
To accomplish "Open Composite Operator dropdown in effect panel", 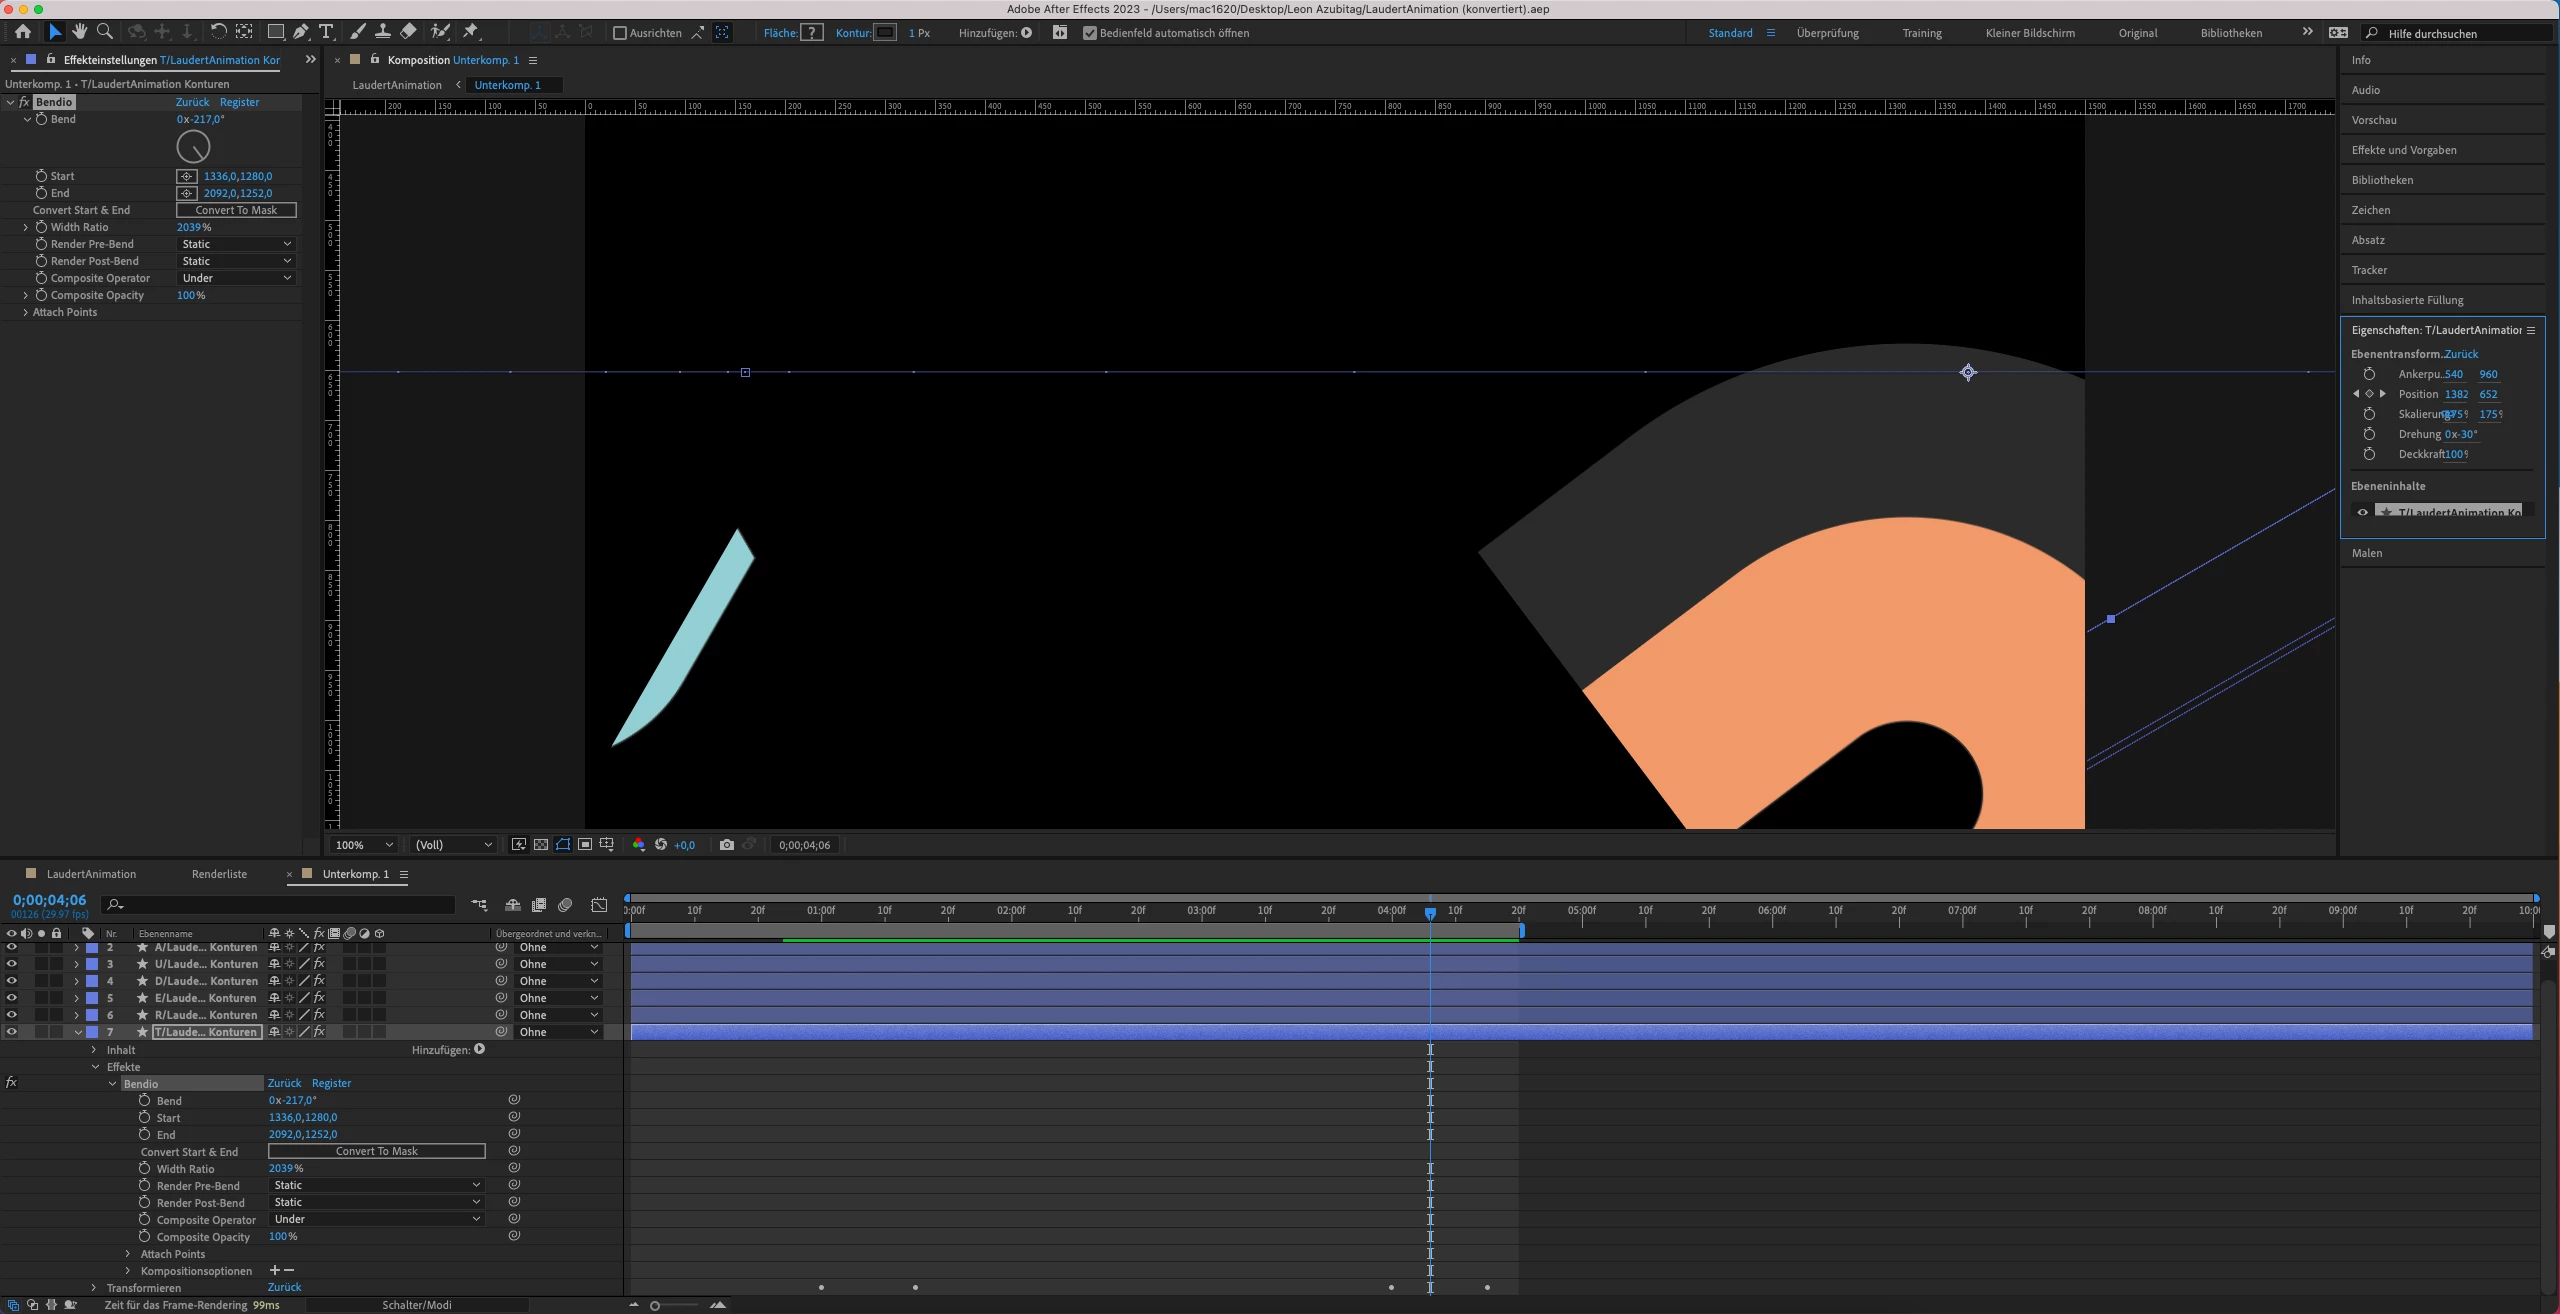I will click(x=236, y=278).
